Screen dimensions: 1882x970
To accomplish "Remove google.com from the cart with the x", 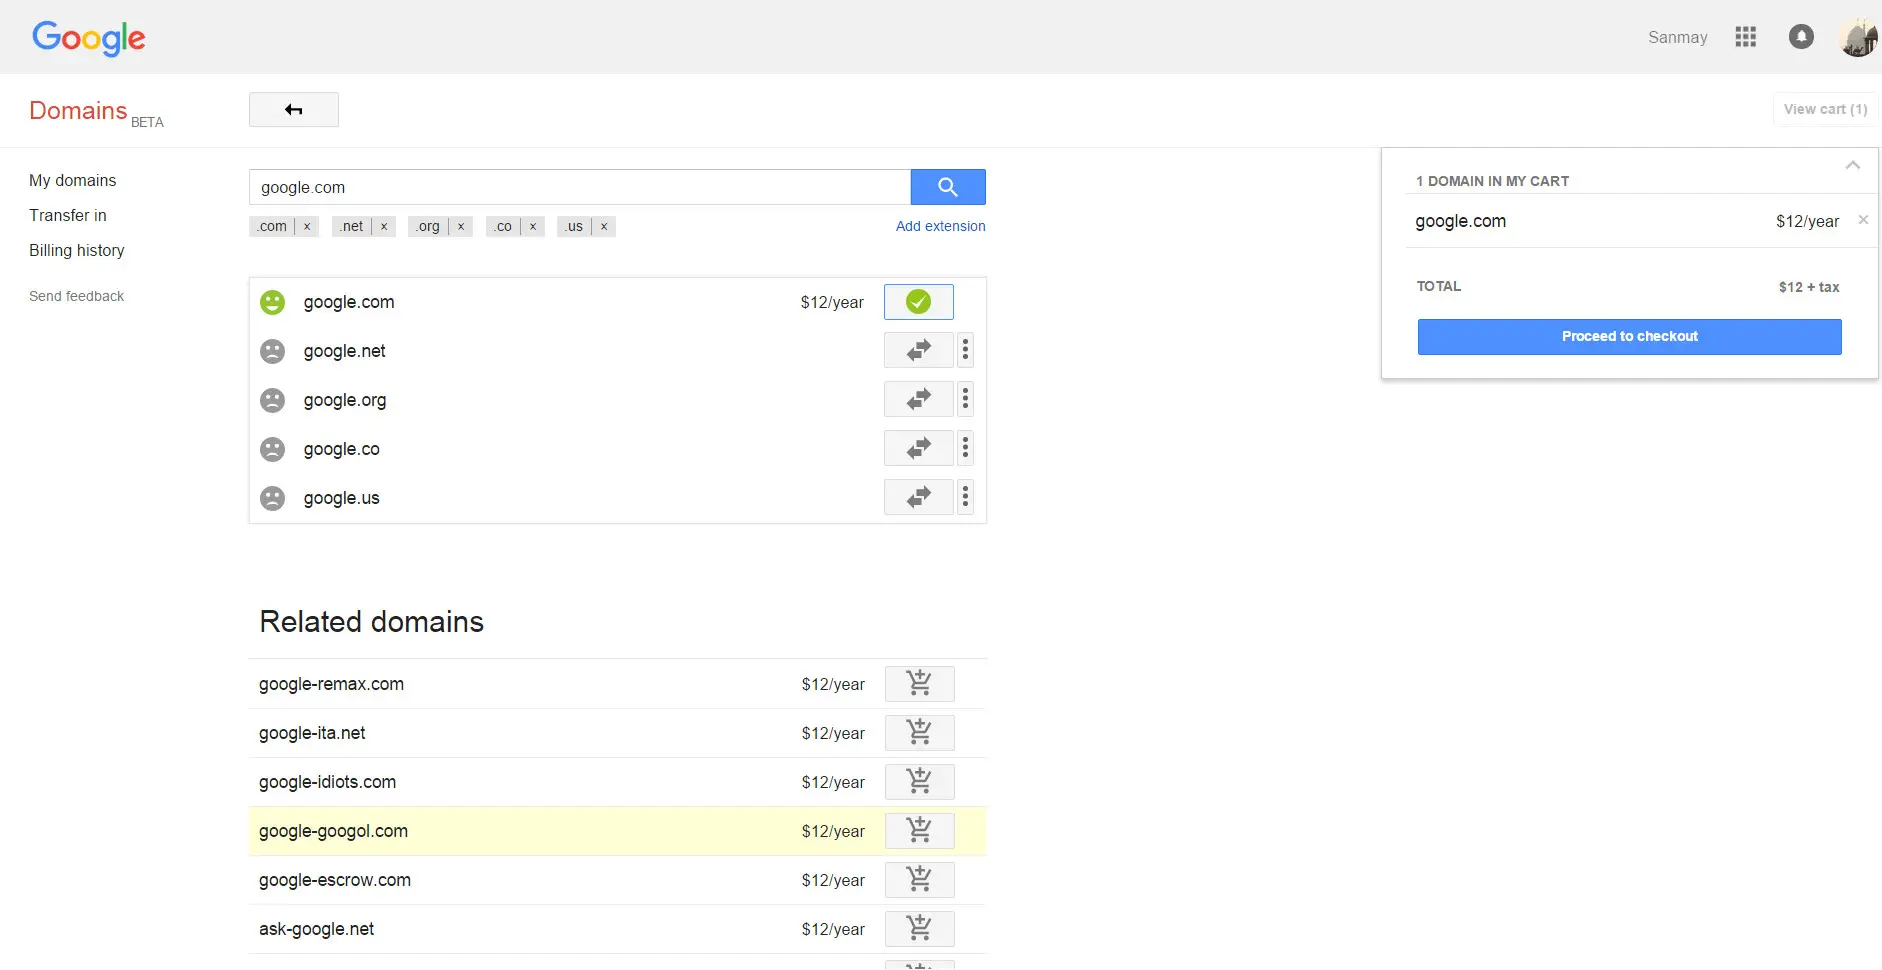I will click(1862, 220).
